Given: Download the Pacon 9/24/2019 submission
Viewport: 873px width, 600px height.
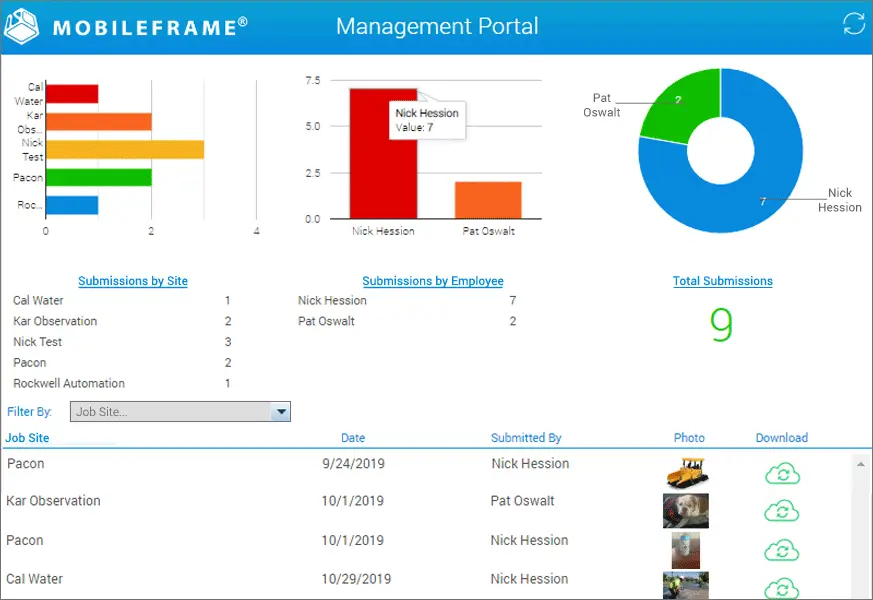Looking at the screenshot, I should [x=782, y=474].
